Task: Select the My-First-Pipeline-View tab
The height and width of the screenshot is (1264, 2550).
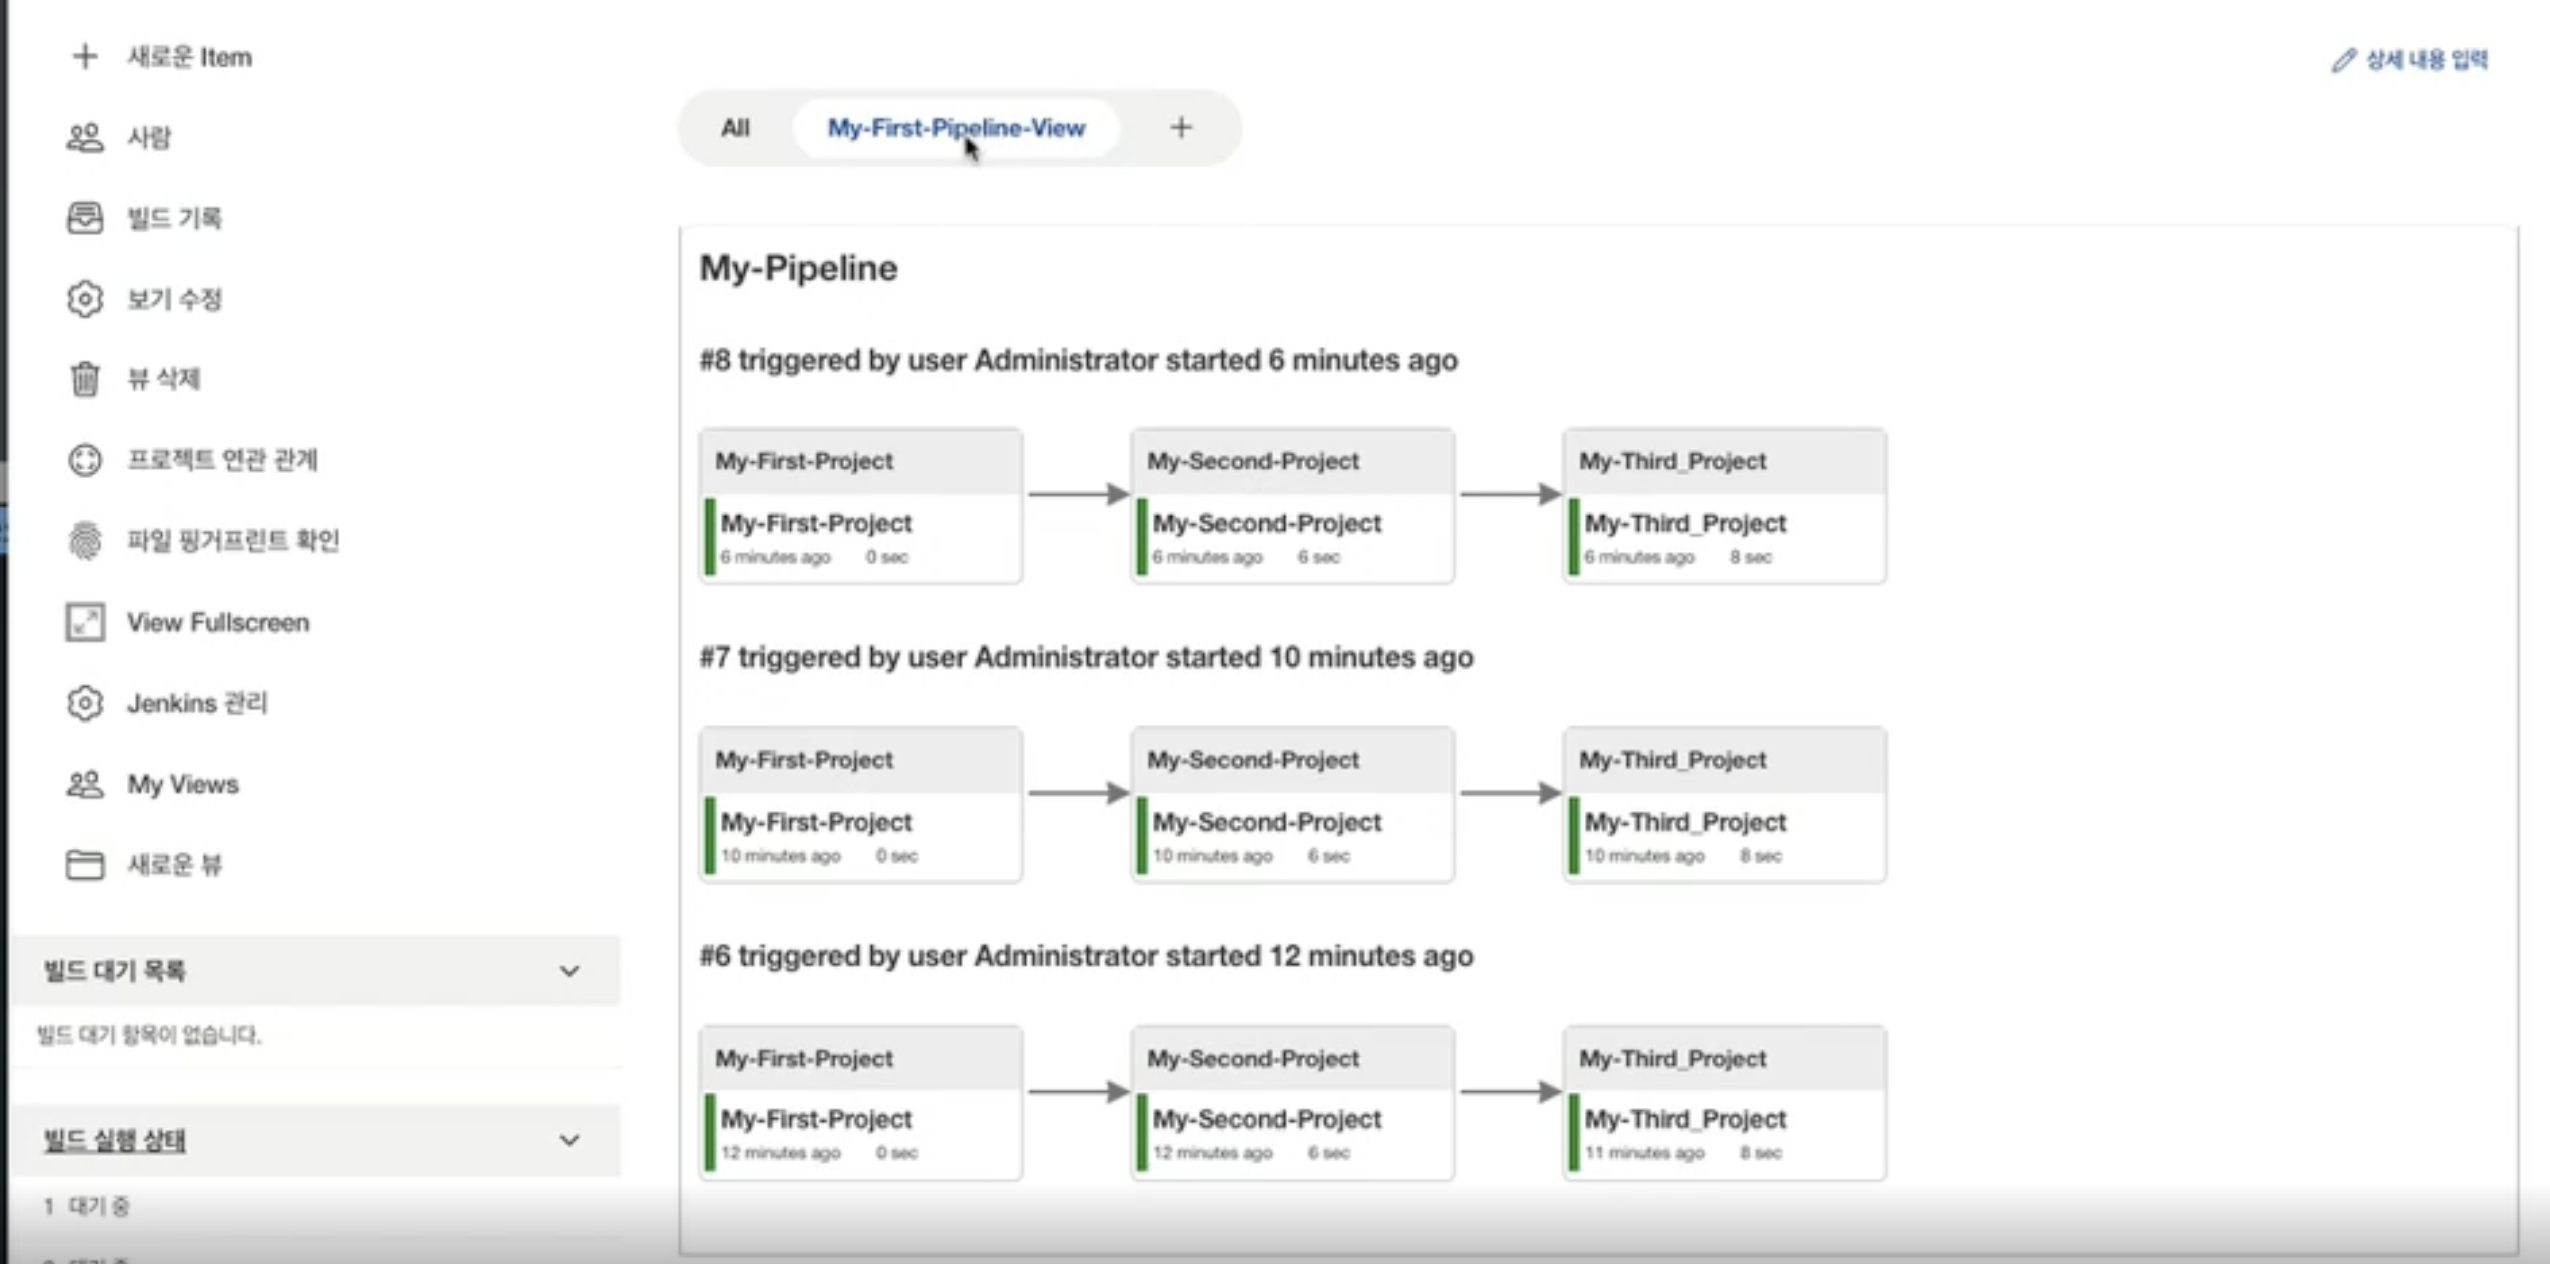Action: click(955, 128)
